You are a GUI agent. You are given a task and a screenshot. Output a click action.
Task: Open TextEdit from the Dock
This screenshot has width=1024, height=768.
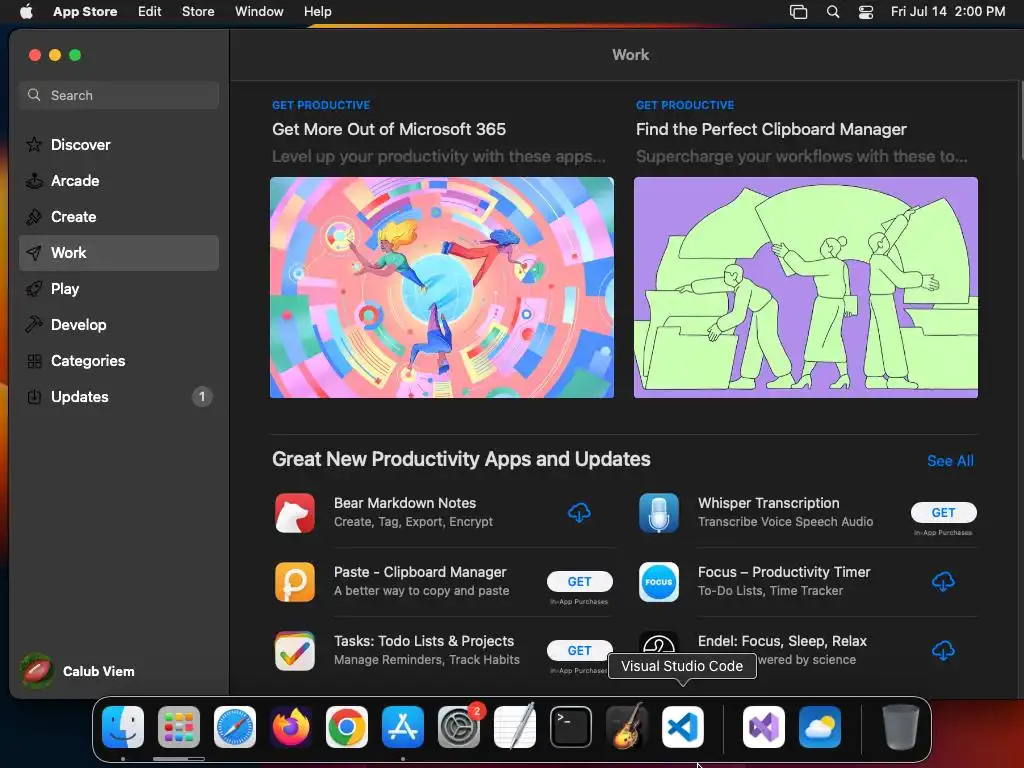(515, 727)
